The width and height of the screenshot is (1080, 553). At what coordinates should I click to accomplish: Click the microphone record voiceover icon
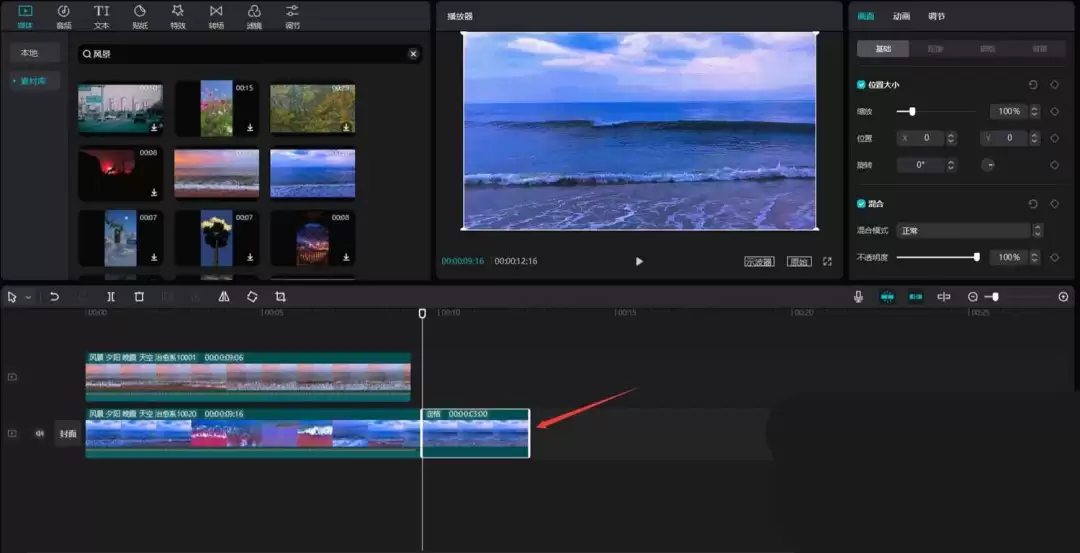[x=858, y=297]
